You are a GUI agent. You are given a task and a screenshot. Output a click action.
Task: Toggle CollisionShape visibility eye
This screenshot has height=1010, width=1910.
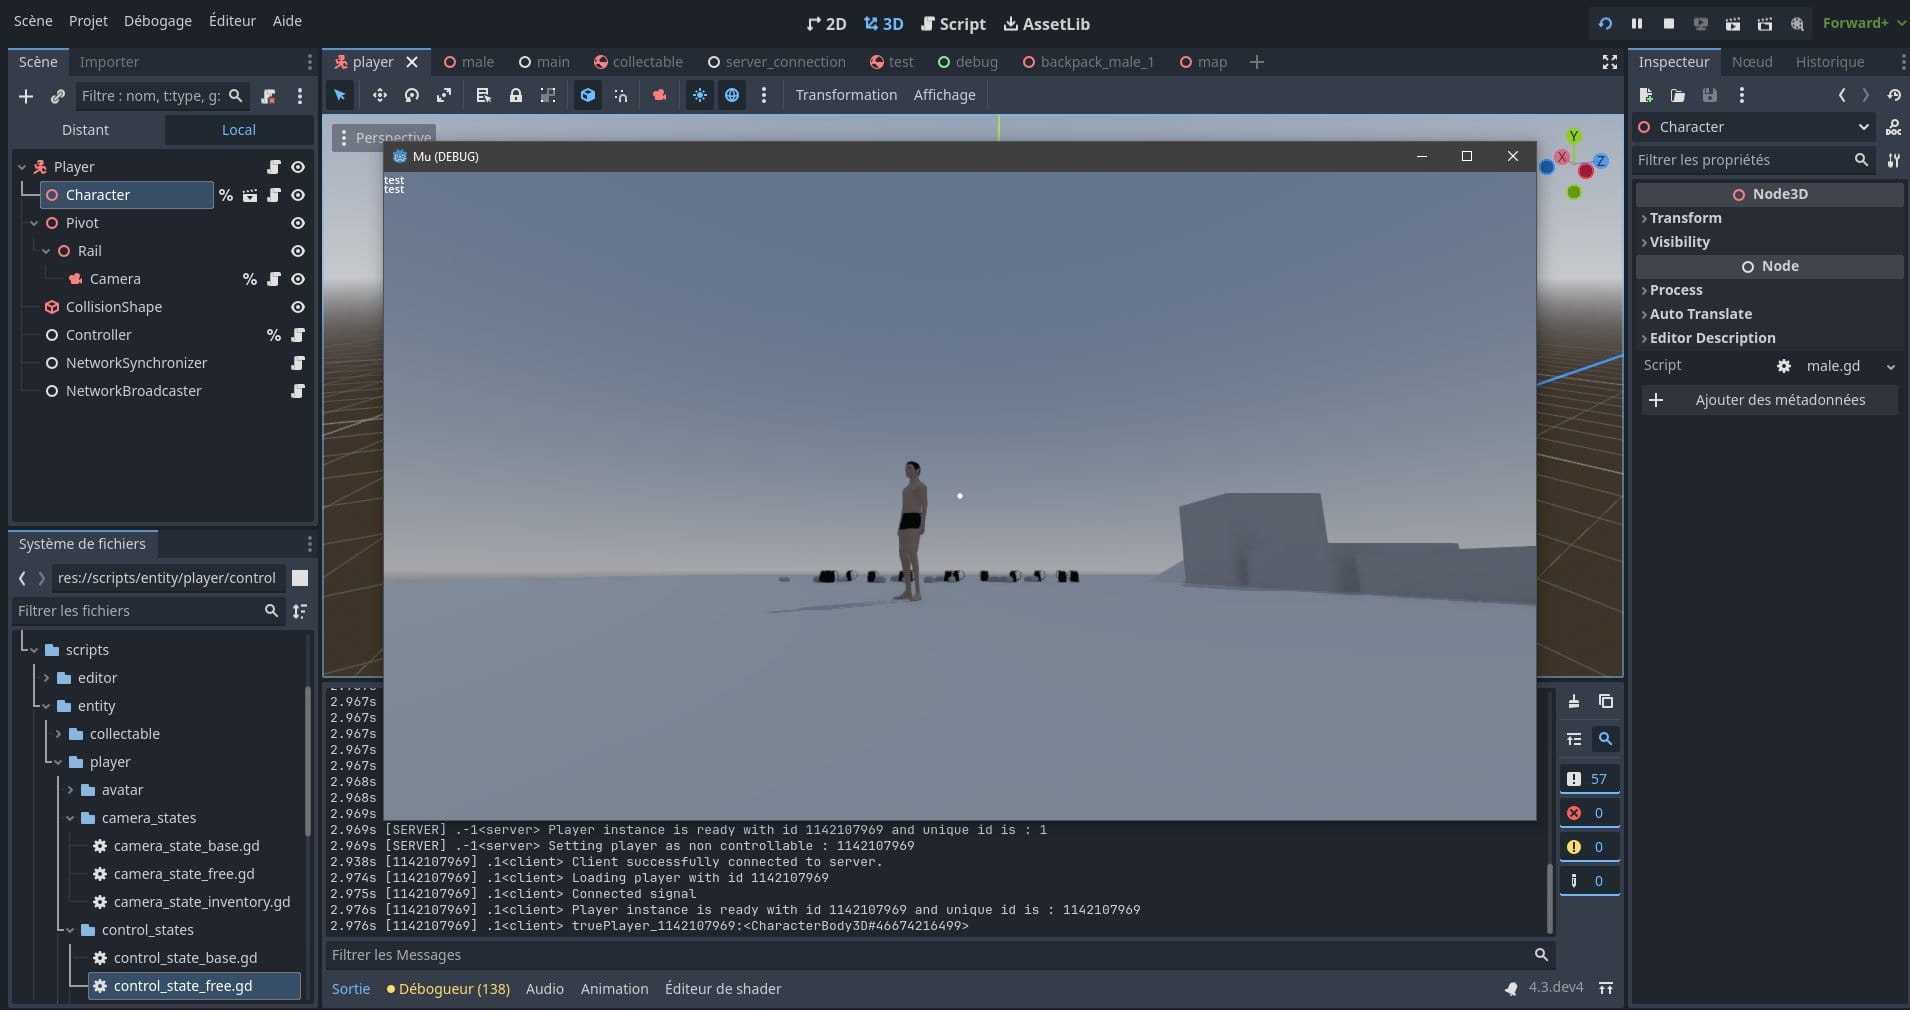pyautogui.click(x=298, y=307)
